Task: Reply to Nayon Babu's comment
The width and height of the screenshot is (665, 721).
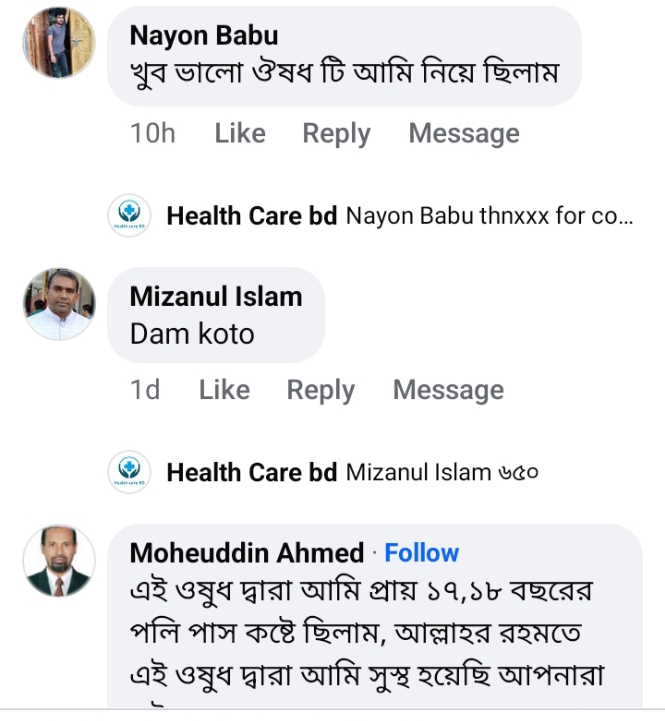Action: click(336, 134)
